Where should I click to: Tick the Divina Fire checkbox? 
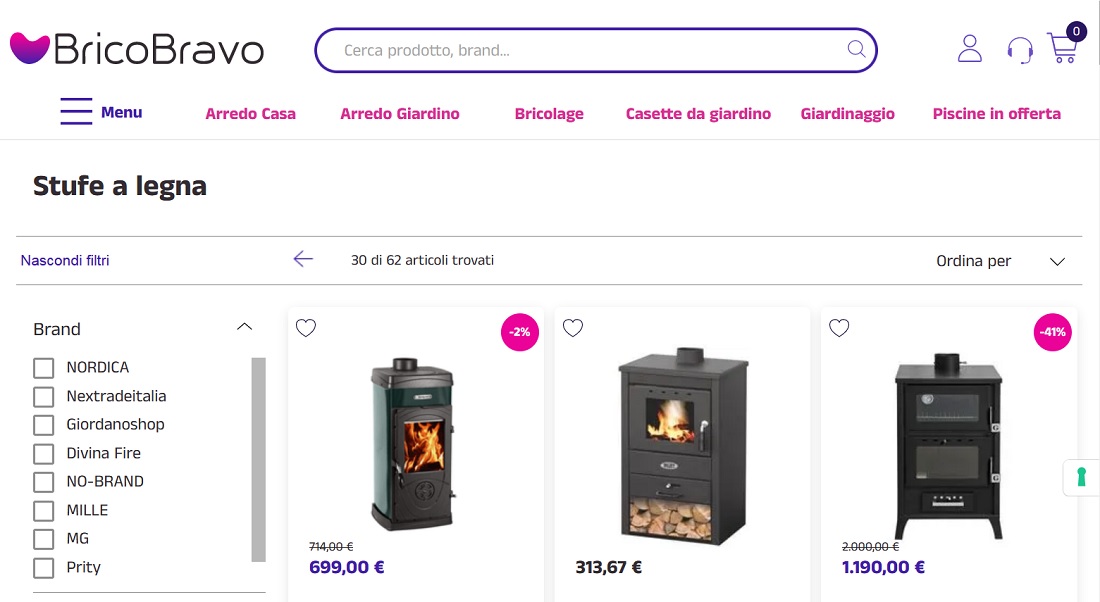pos(43,453)
